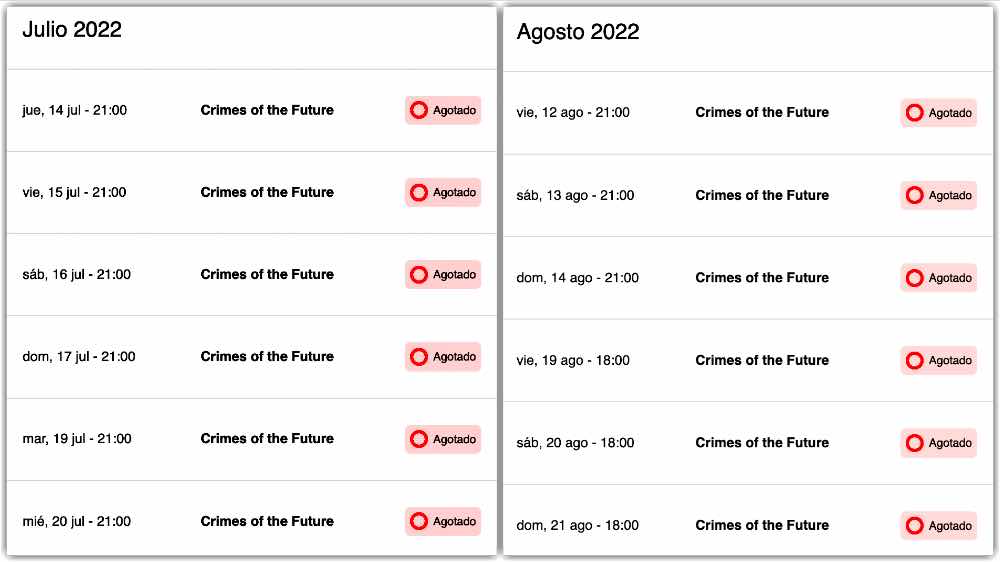The width and height of the screenshot is (1000, 562).
Task: Click the red circle icon for 20 jul
Action: 418,521
